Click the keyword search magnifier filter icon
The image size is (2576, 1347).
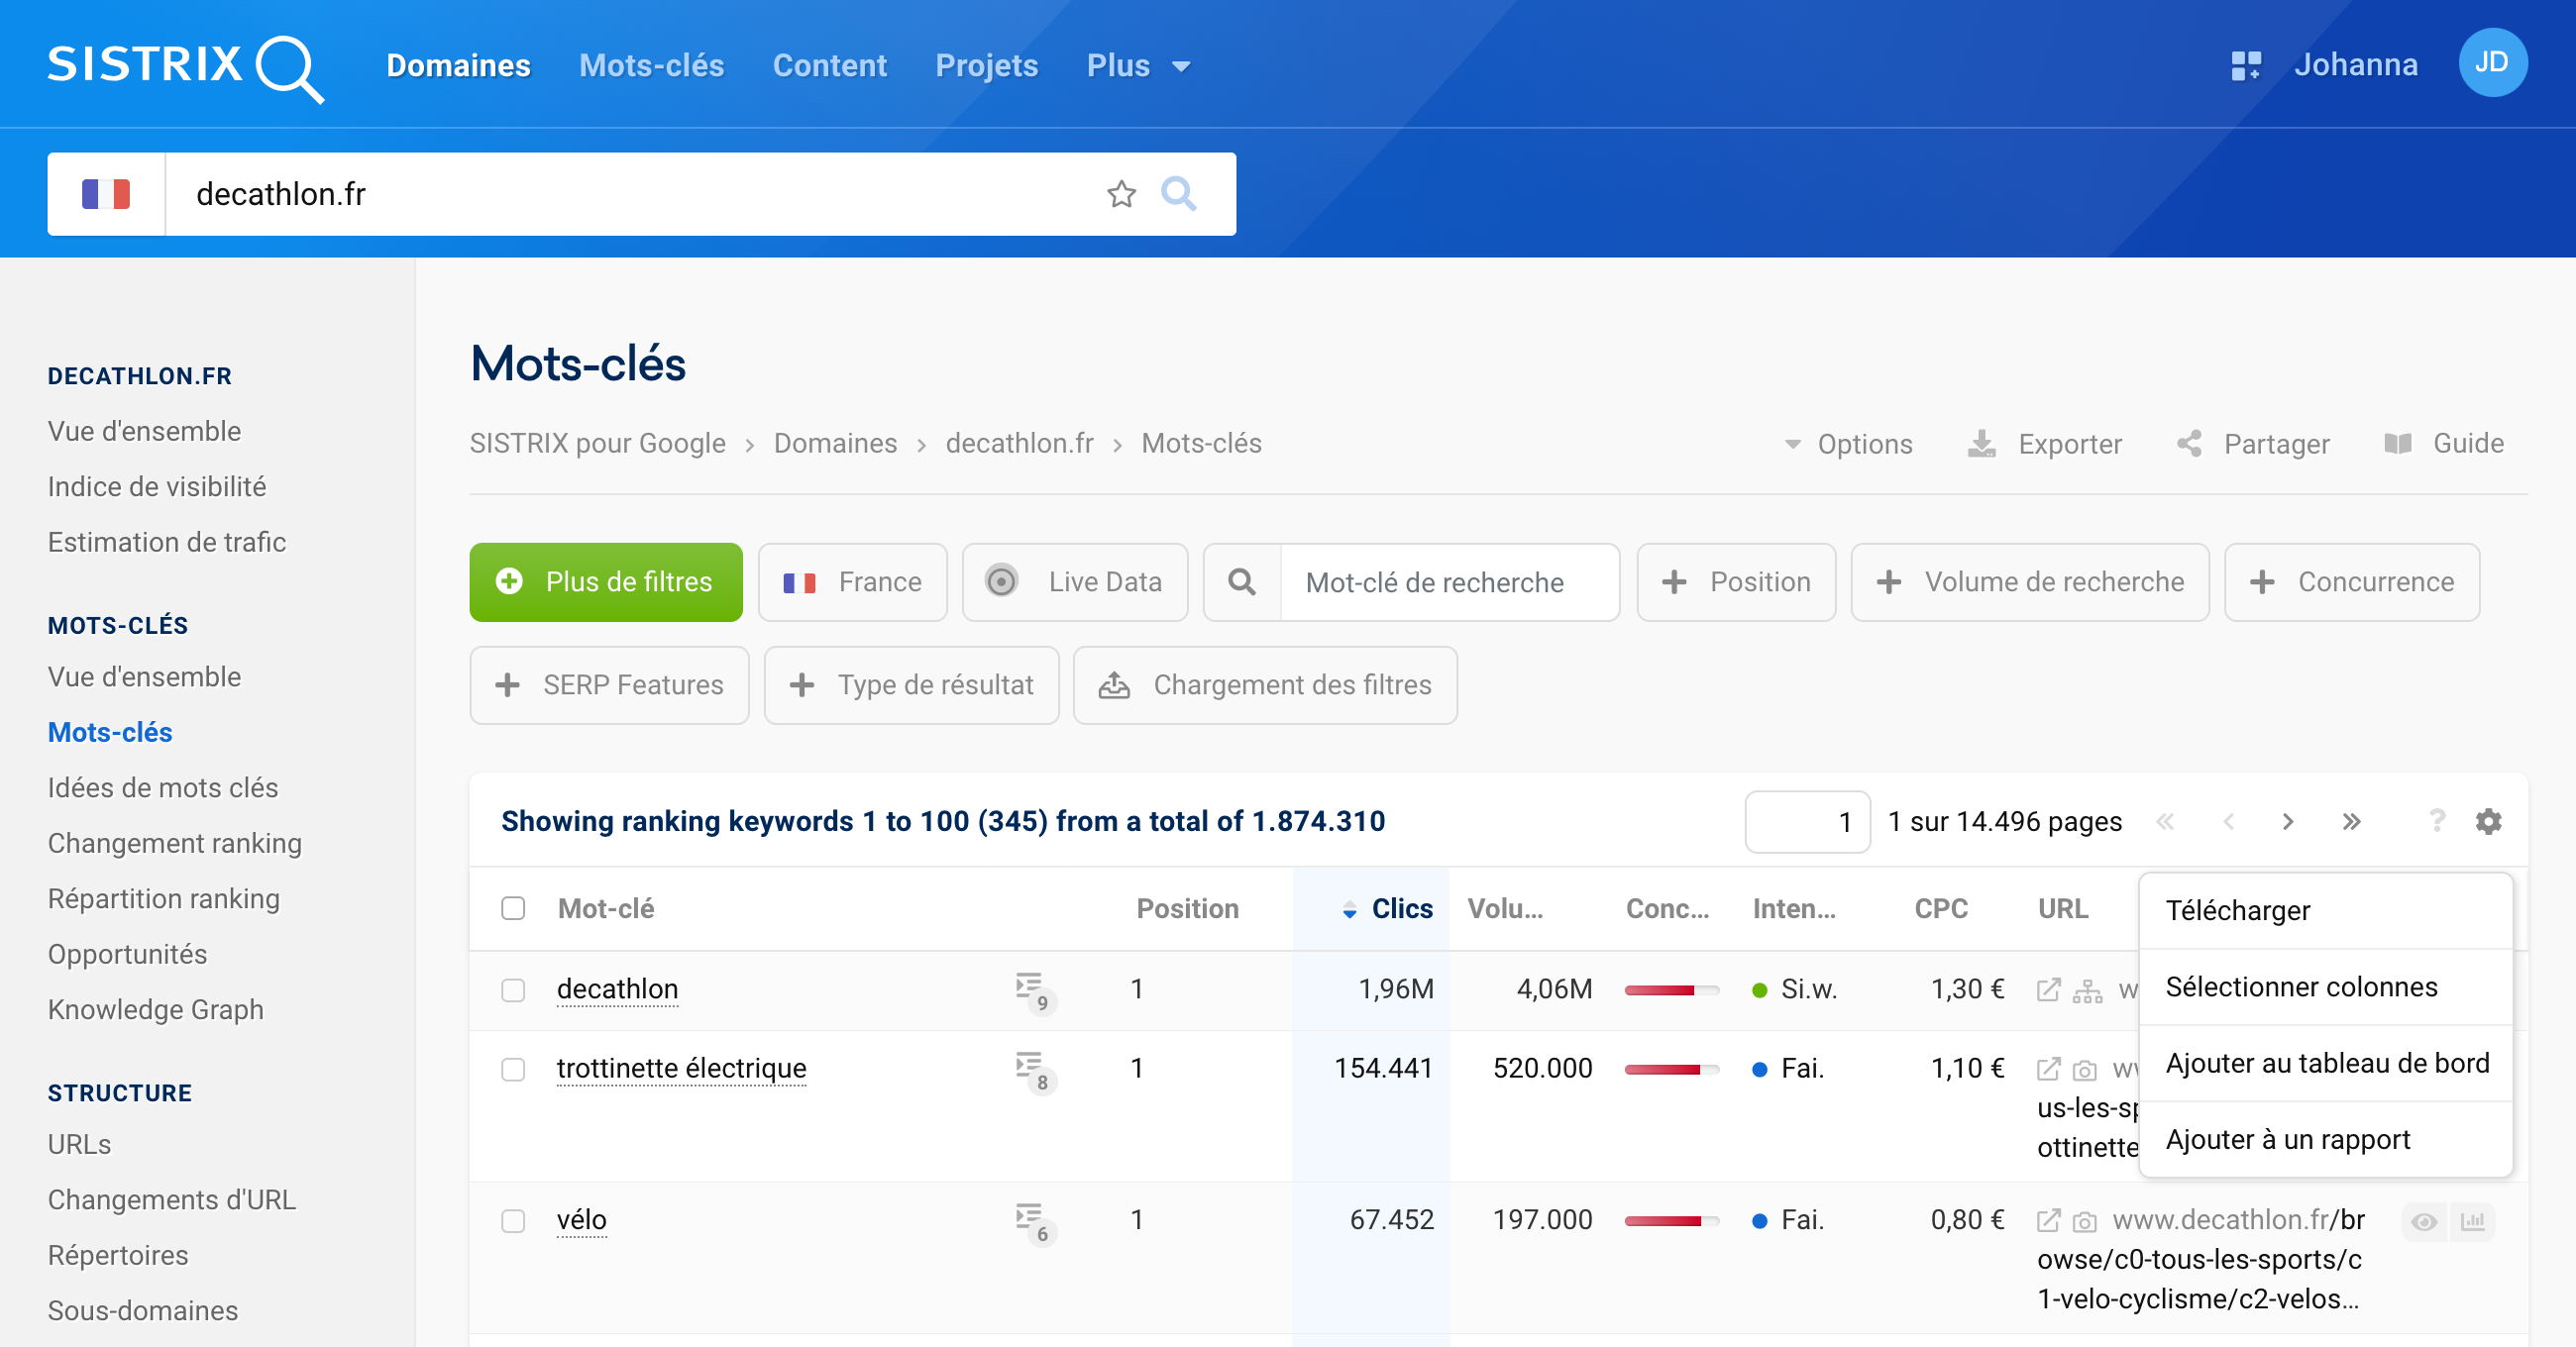(1241, 582)
